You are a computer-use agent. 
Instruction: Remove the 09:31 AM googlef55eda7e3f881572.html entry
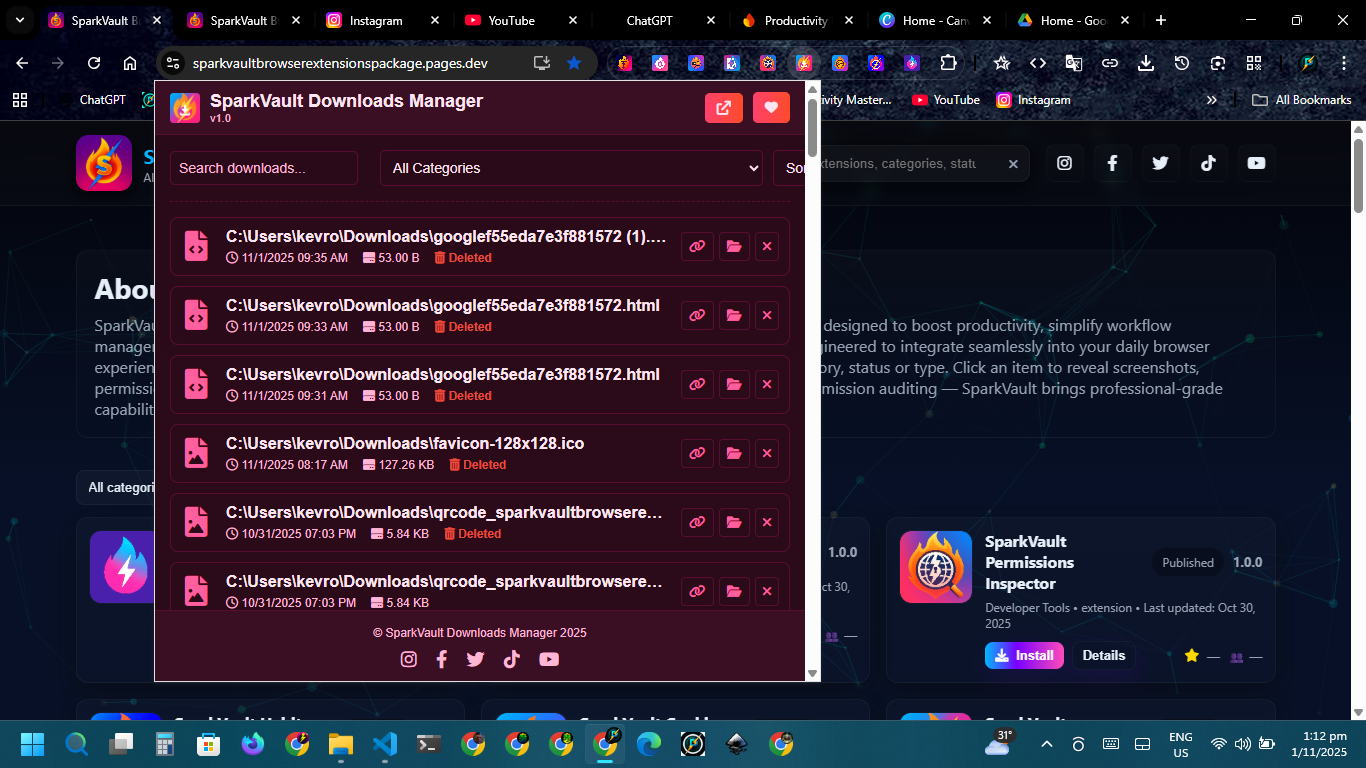click(767, 384)
